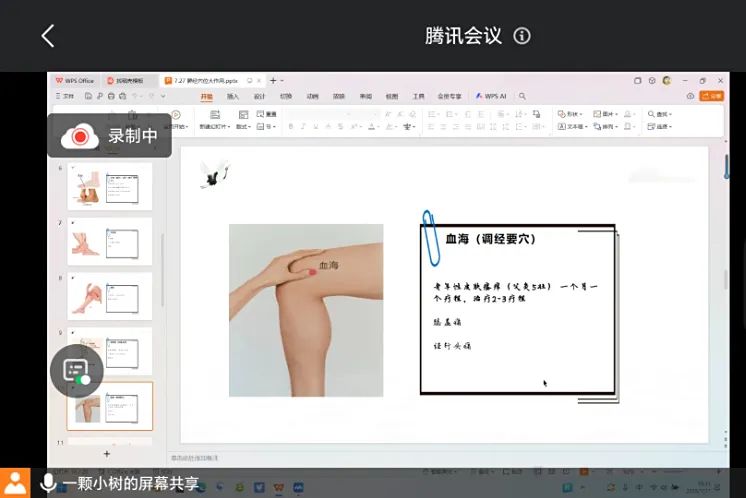
Task: Click the 血海 knee acupoint image
Action: coord(306,310)
